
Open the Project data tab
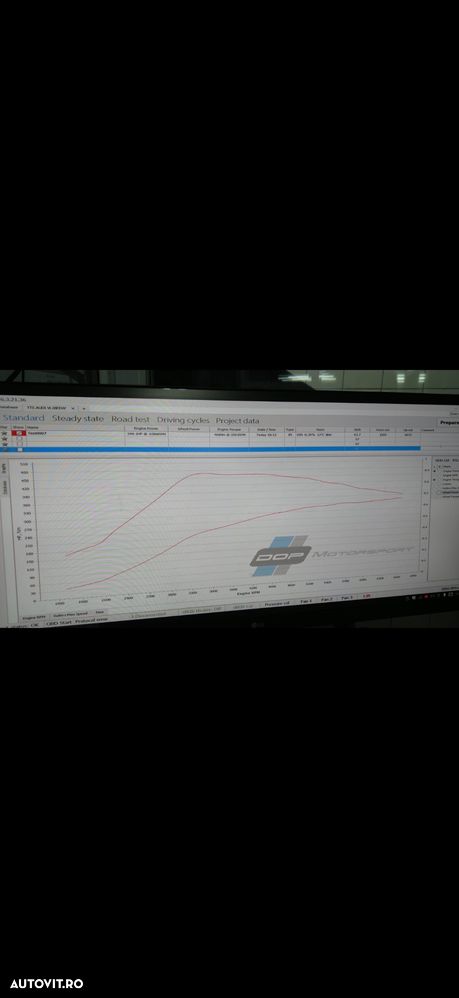(237, 421)
